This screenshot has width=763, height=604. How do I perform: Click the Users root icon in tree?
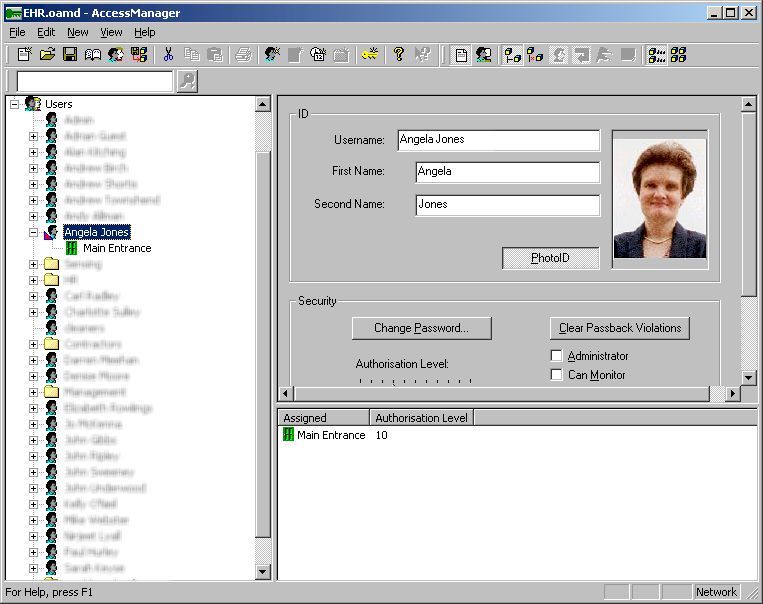point(33,104)
